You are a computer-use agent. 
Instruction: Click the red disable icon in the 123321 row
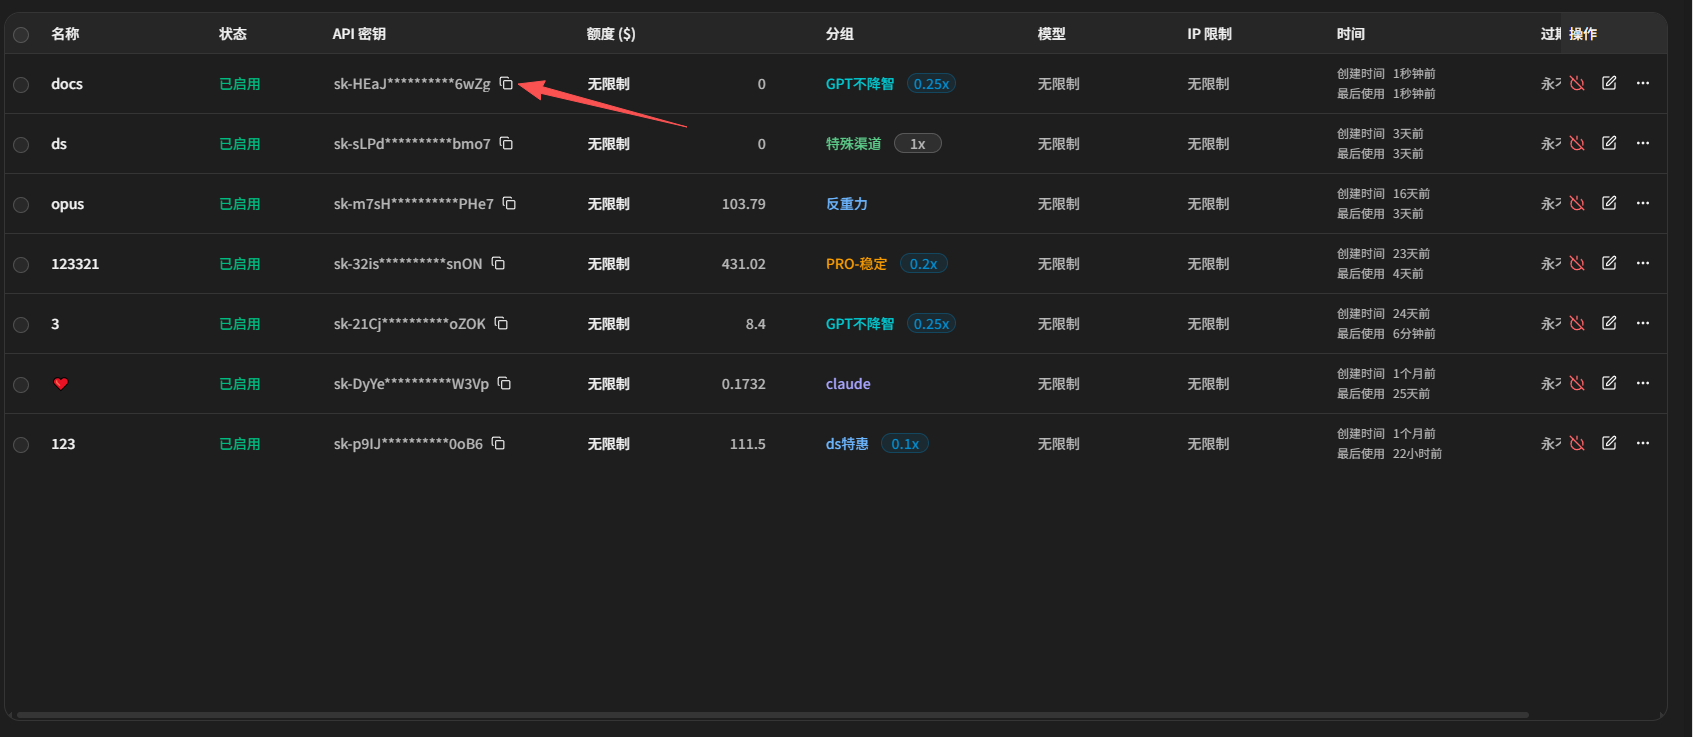tap(1577, 263)
